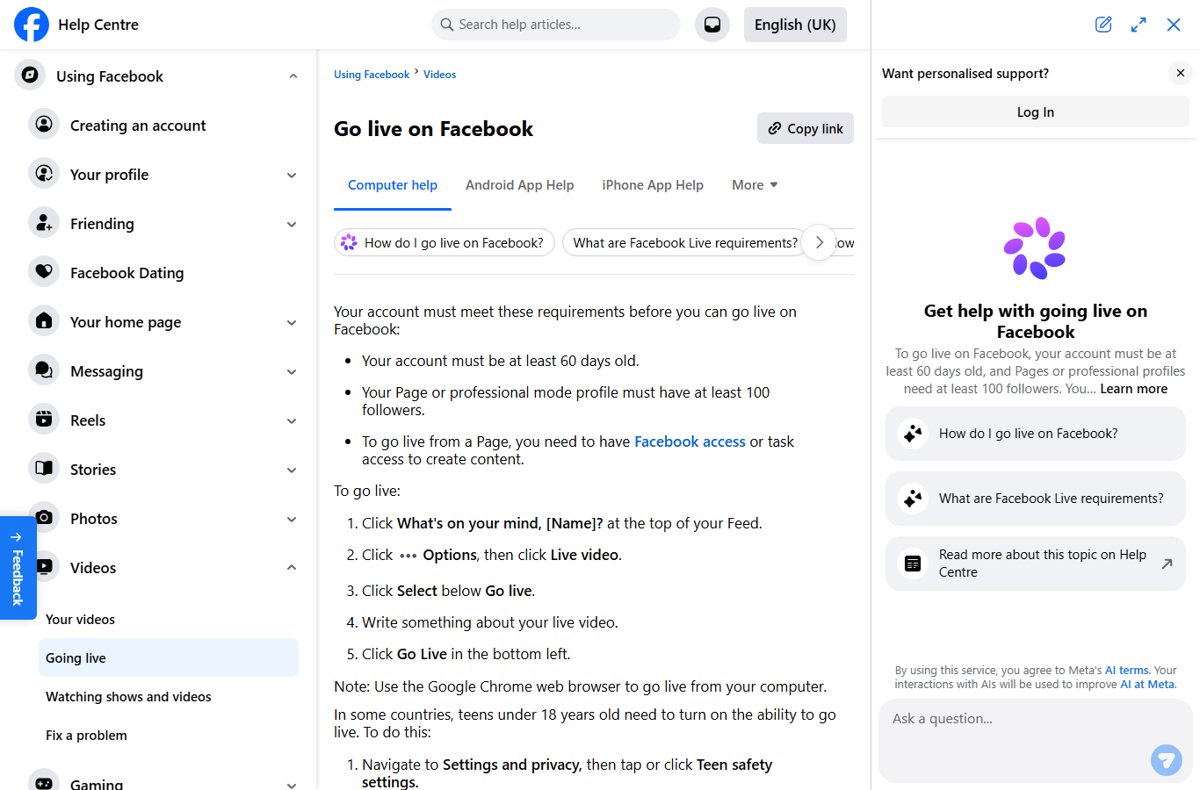Viewport: 1200px width, 790px height.
Task: Open the Feedback side tab
Action: click(x=18, y=568)
